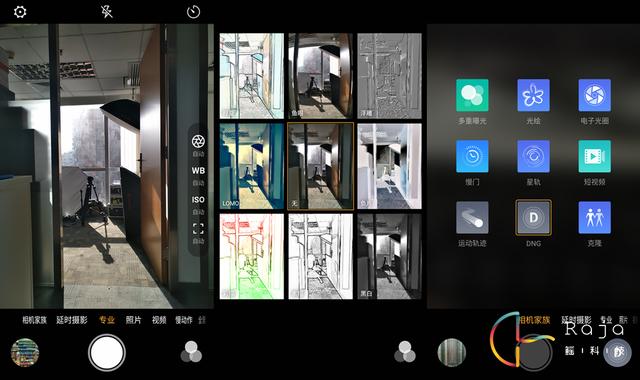Viewport: 640px width, 380px height.
Task: Choose the fisheye filter preview
Action: [320, 76]
